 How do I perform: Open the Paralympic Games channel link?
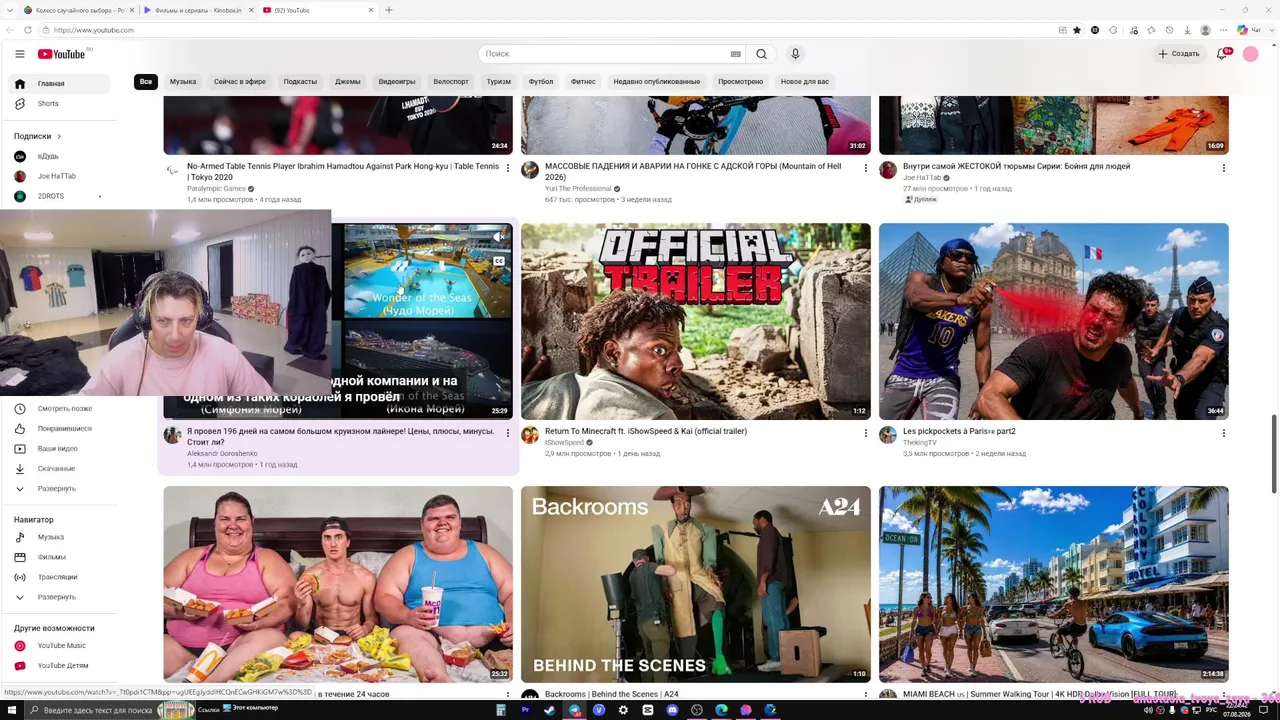point(216,189)
